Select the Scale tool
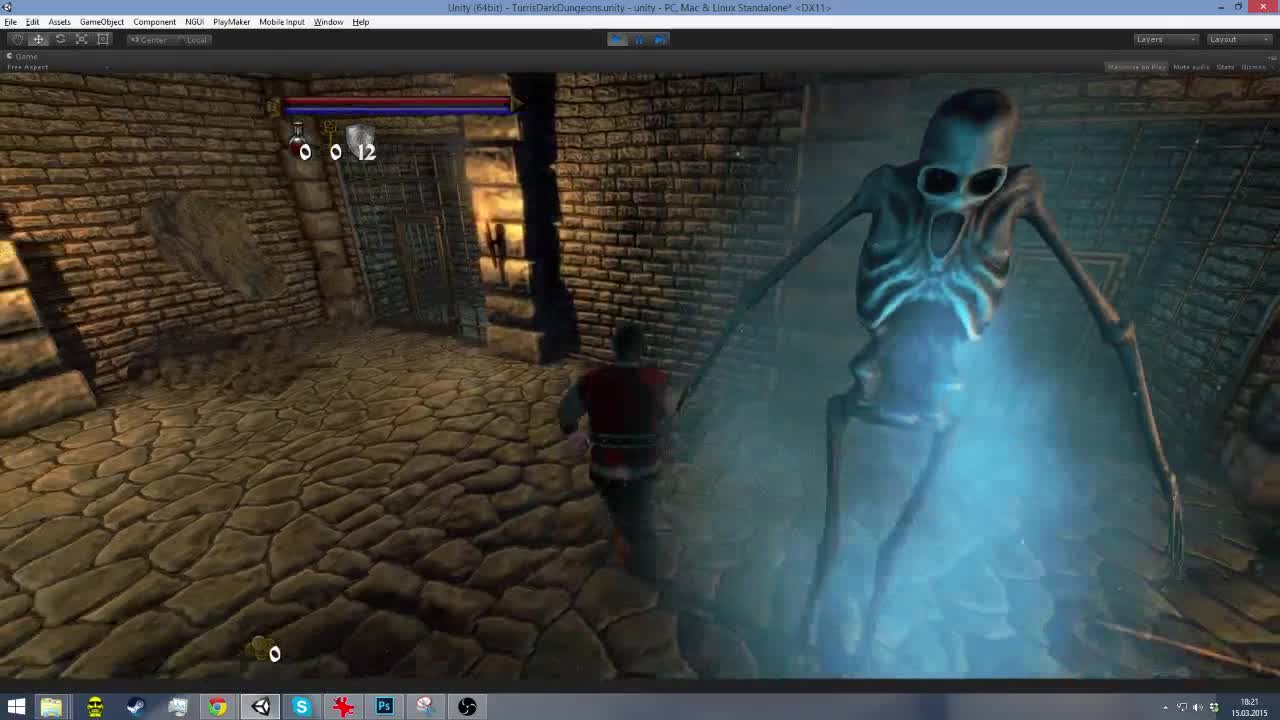 [x=81, y=39]
